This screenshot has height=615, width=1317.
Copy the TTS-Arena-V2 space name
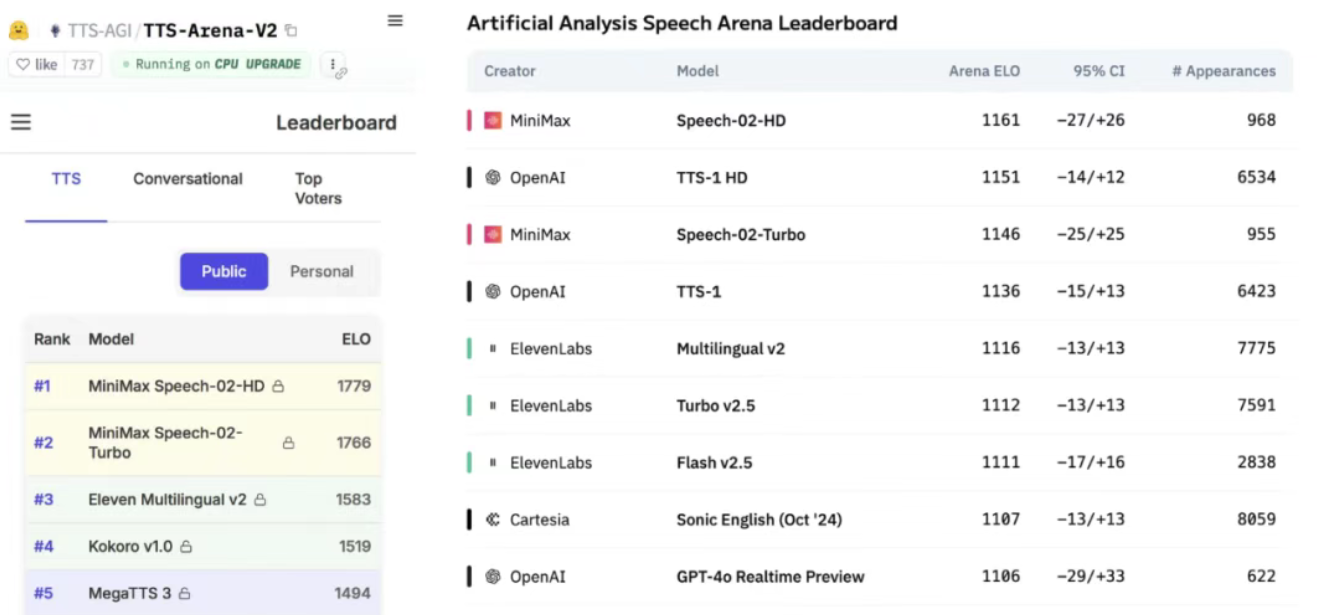[x=291, y=31]
